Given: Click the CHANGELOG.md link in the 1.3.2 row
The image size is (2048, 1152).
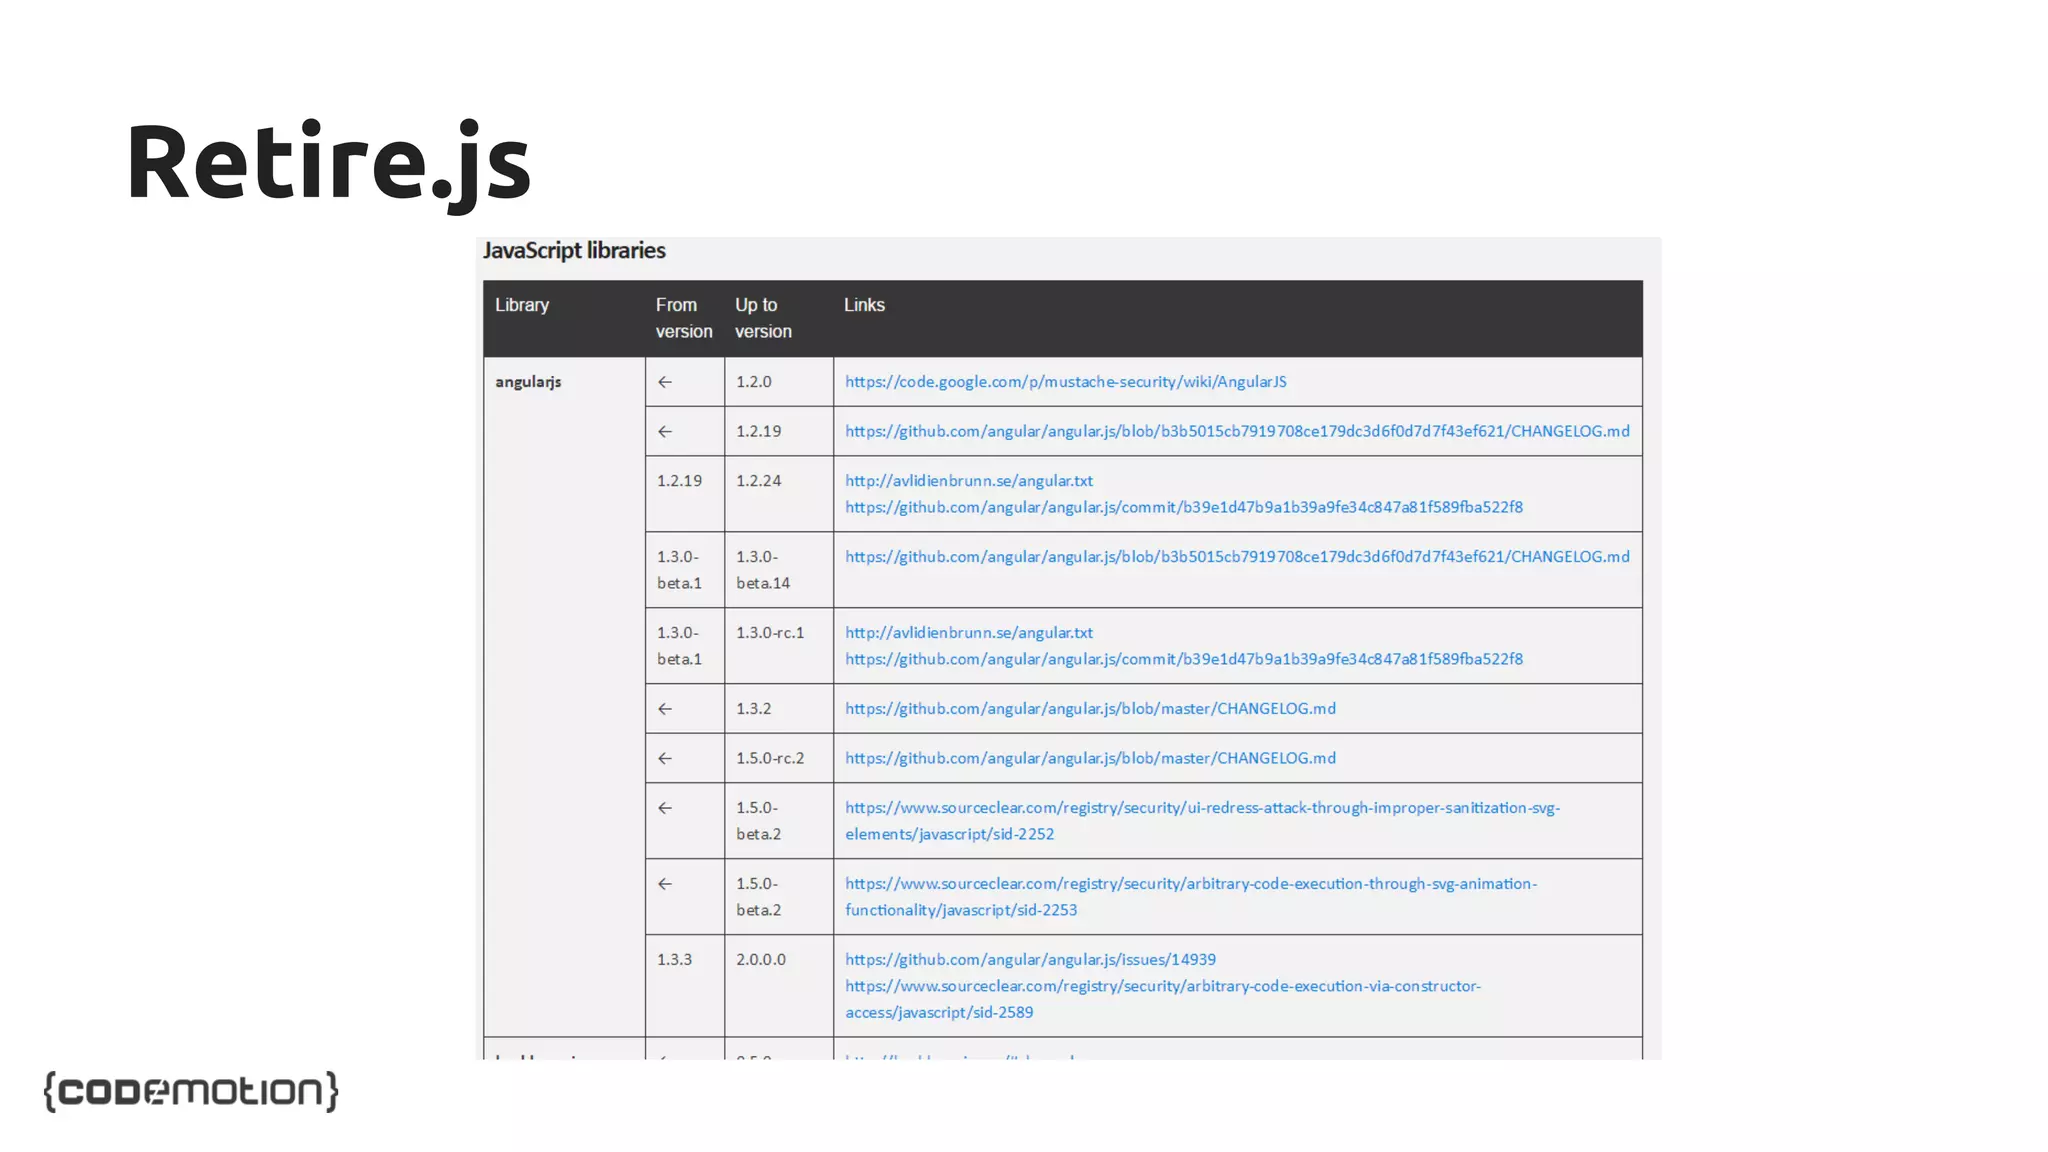Looking at the screenshot, I should pos(1090,709).
